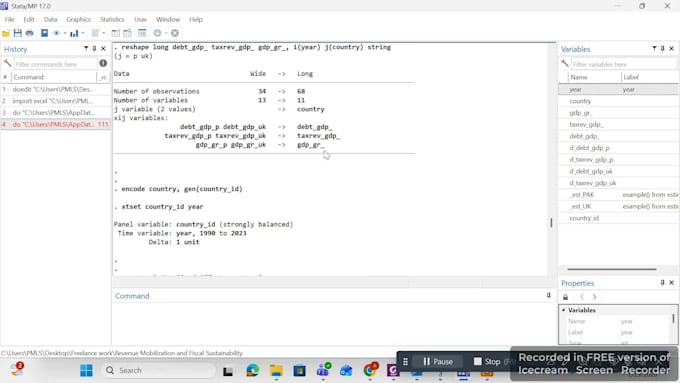Click inside the Command input area
680x383 pixels.
click(x=333, y=323)
